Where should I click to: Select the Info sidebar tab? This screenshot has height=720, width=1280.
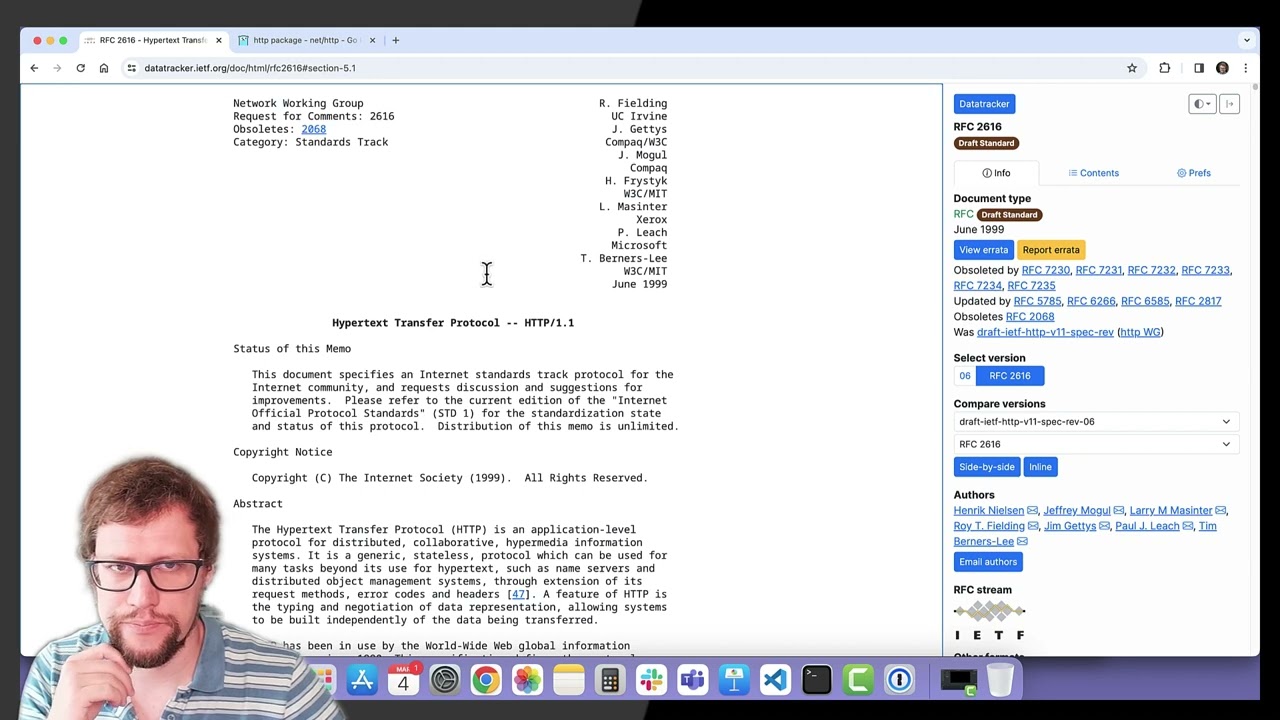(996, 173)
